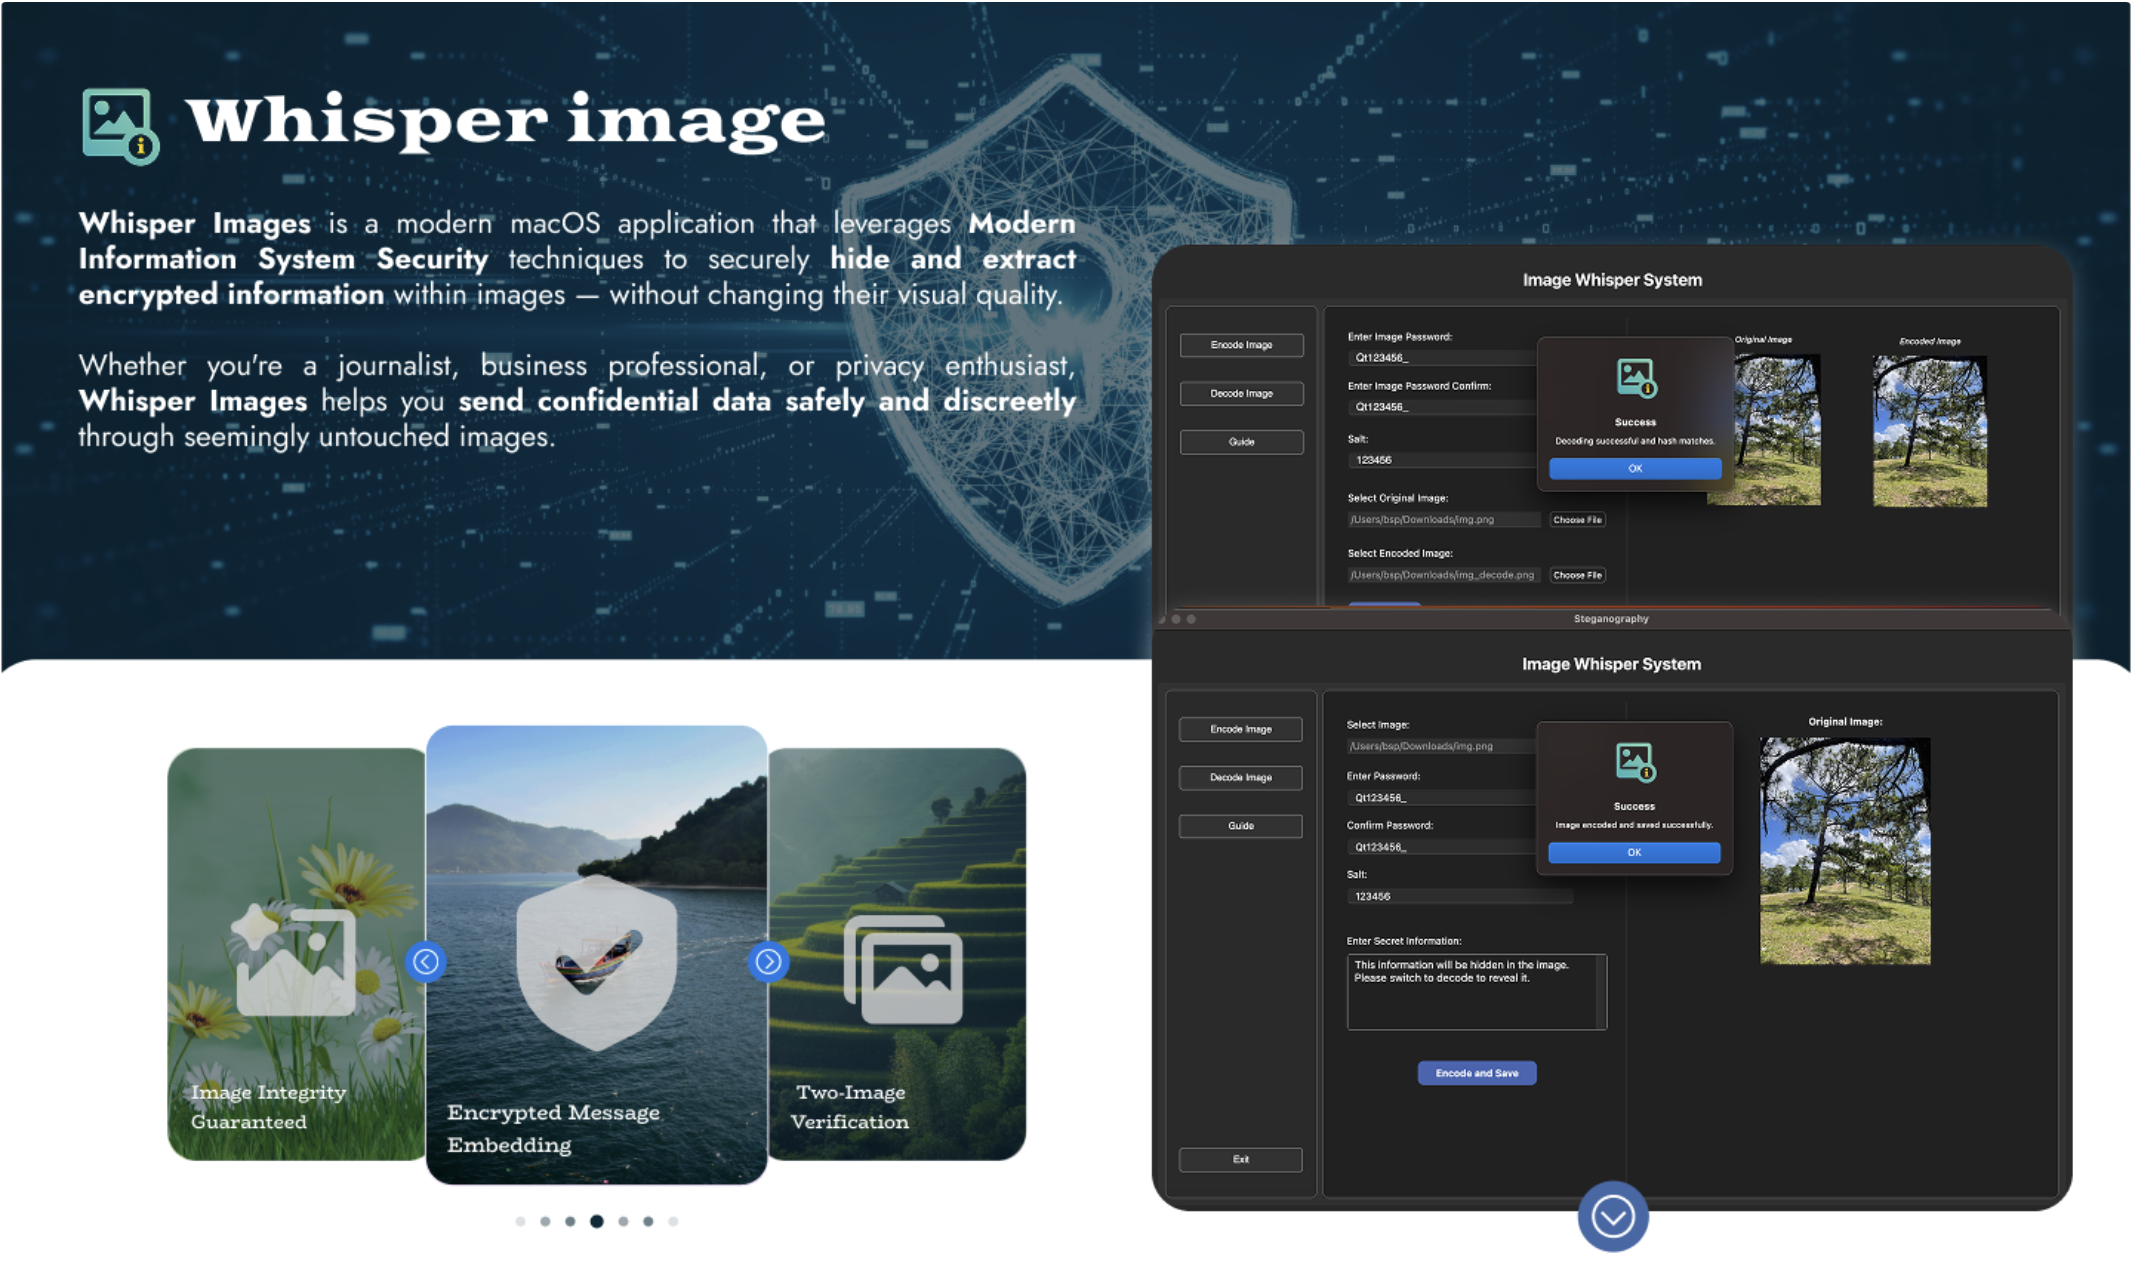Click the stacked images icon on terrace card
2138x1274 pixels.
click(903, 968)
